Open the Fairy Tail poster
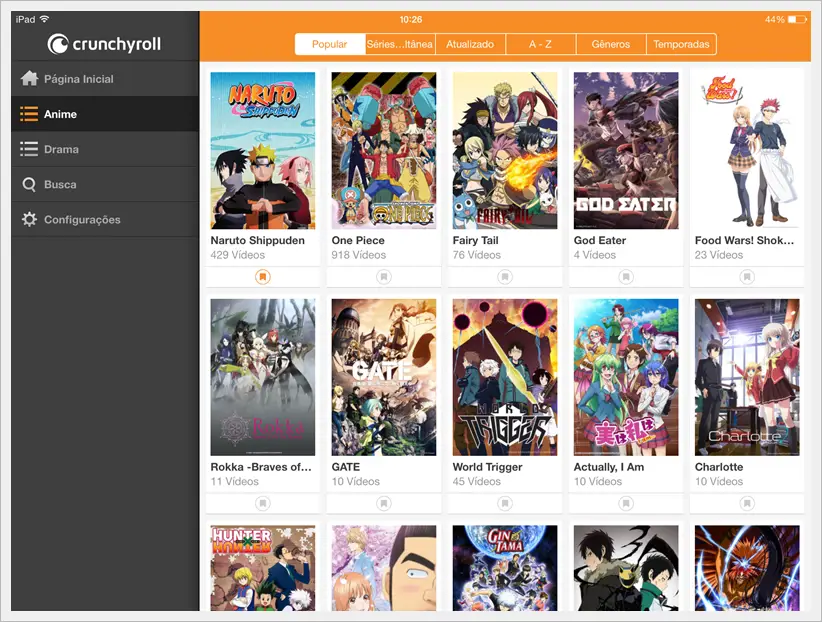Screen dimensions: 822x622 tap(505, 151)
